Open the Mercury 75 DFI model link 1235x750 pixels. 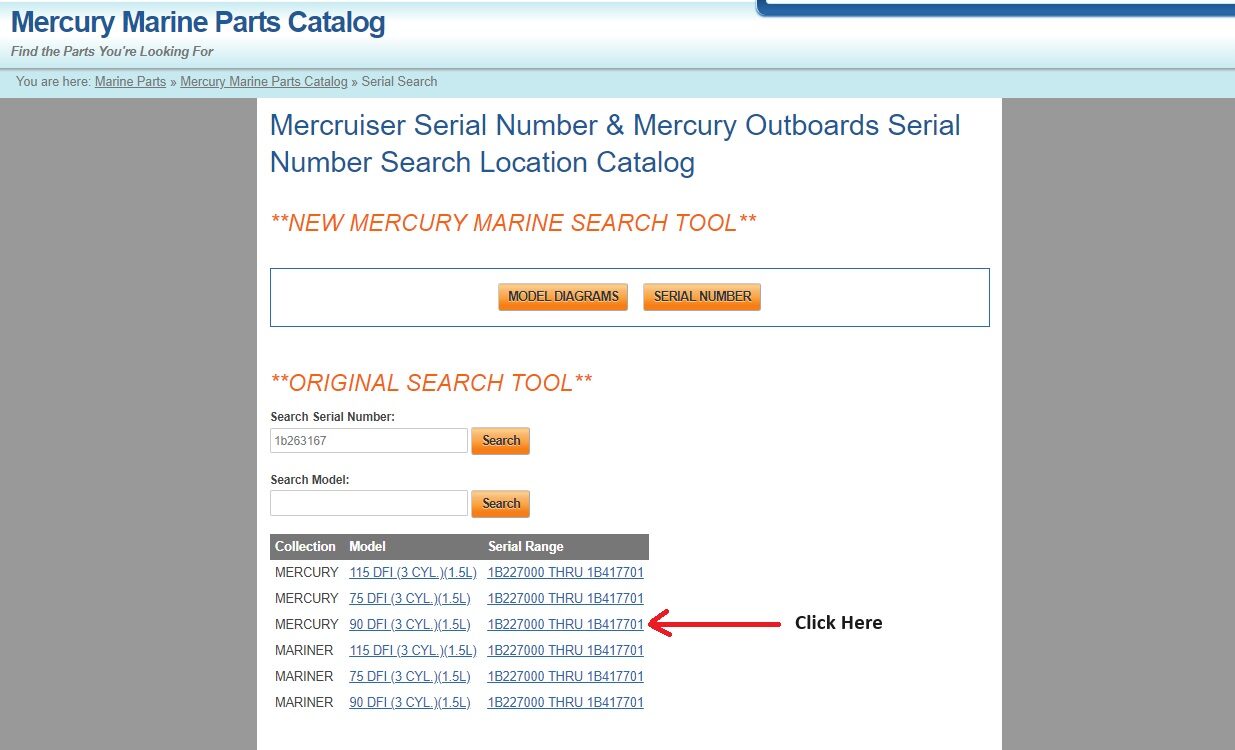point(410,599)
